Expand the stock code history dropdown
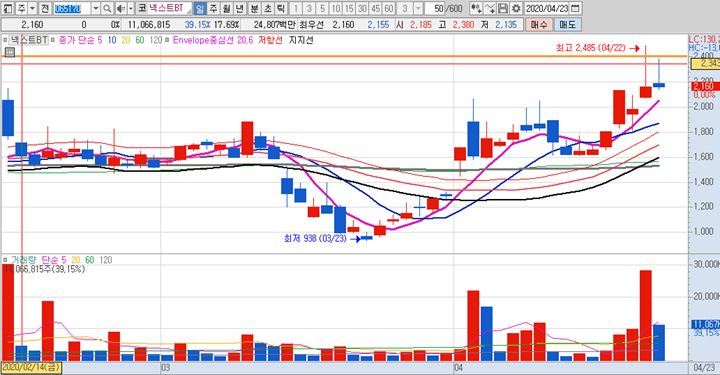 coord(96,8)
